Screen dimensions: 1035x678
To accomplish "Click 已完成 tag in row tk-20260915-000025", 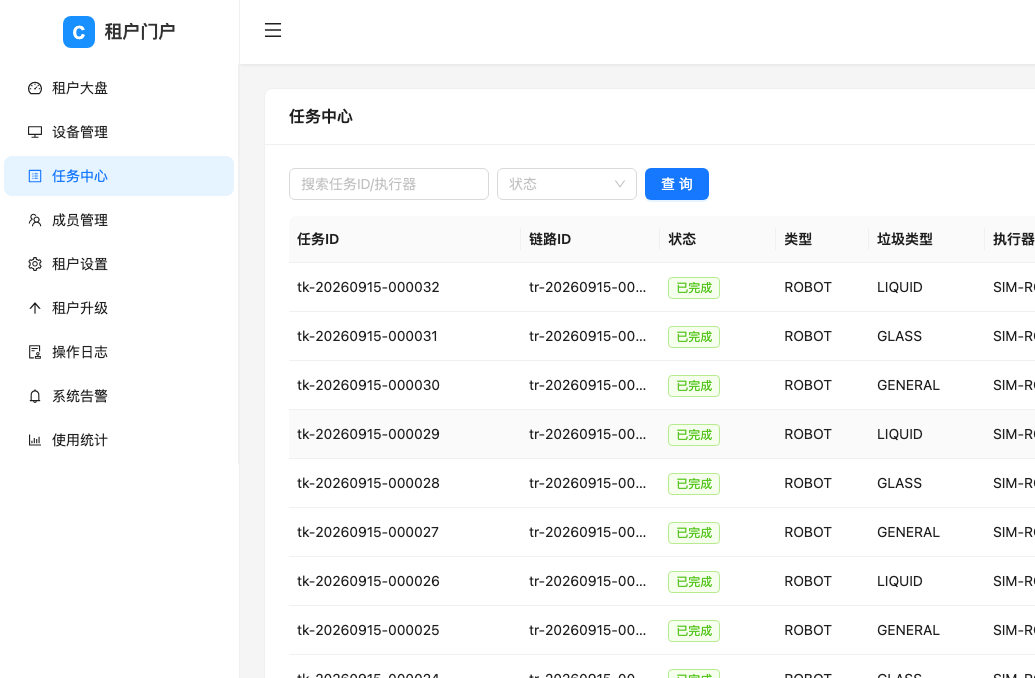I will [694, 630].
